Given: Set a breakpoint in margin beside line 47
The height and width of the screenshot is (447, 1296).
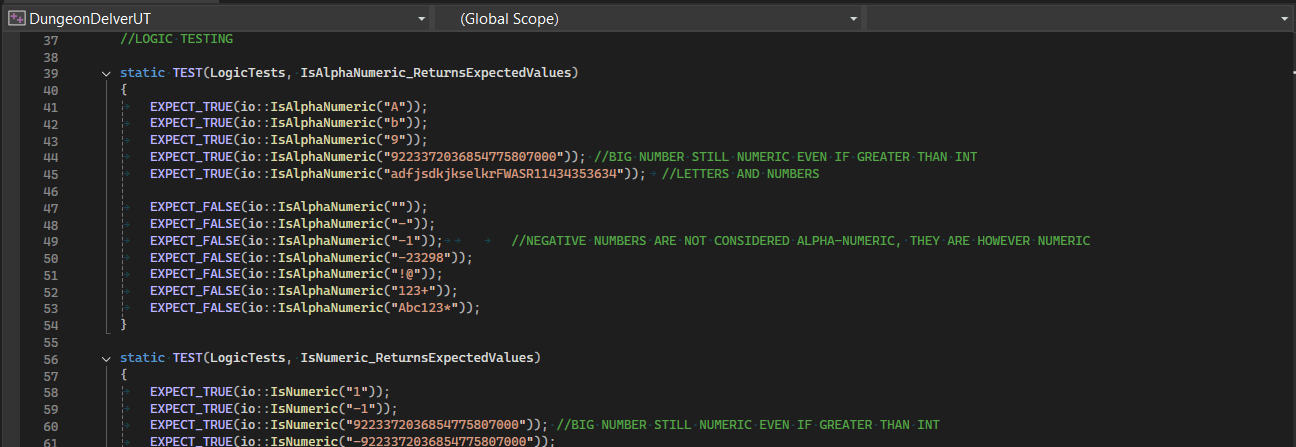Looking at the screenshot, I should tap(10, 208).
